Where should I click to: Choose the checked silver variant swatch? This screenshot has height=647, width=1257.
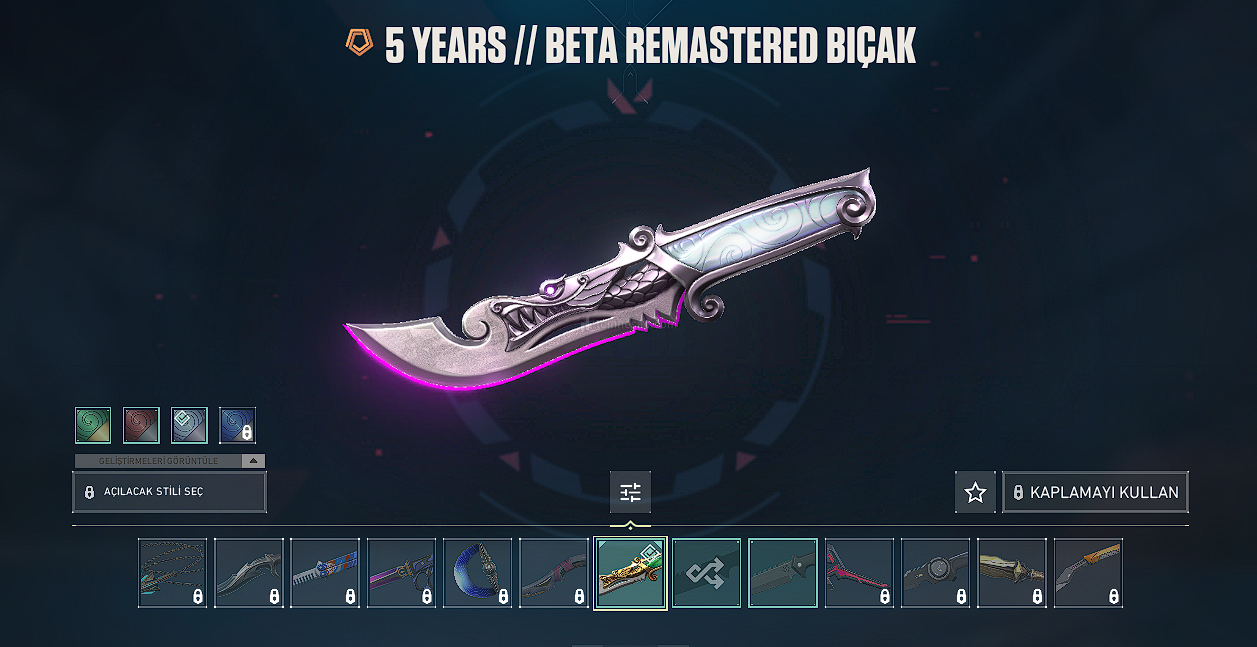coord(189,425)
